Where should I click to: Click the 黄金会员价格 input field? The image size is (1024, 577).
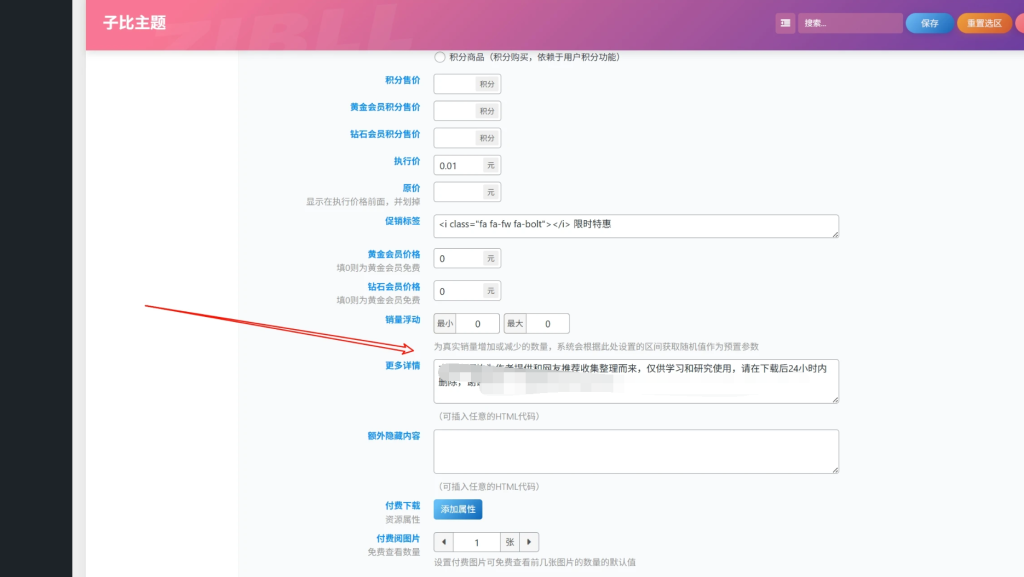coord(458,258)
